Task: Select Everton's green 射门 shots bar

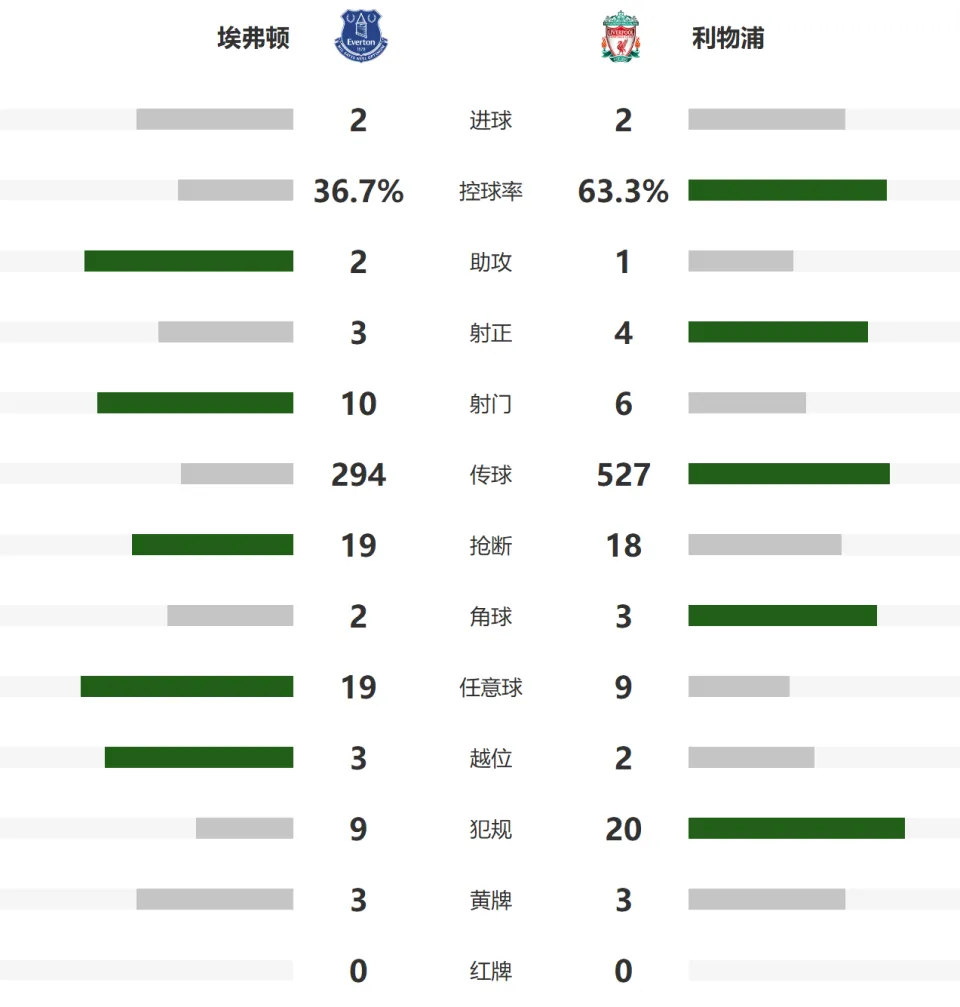Action: pyautogui.click(x=195, y=403)
